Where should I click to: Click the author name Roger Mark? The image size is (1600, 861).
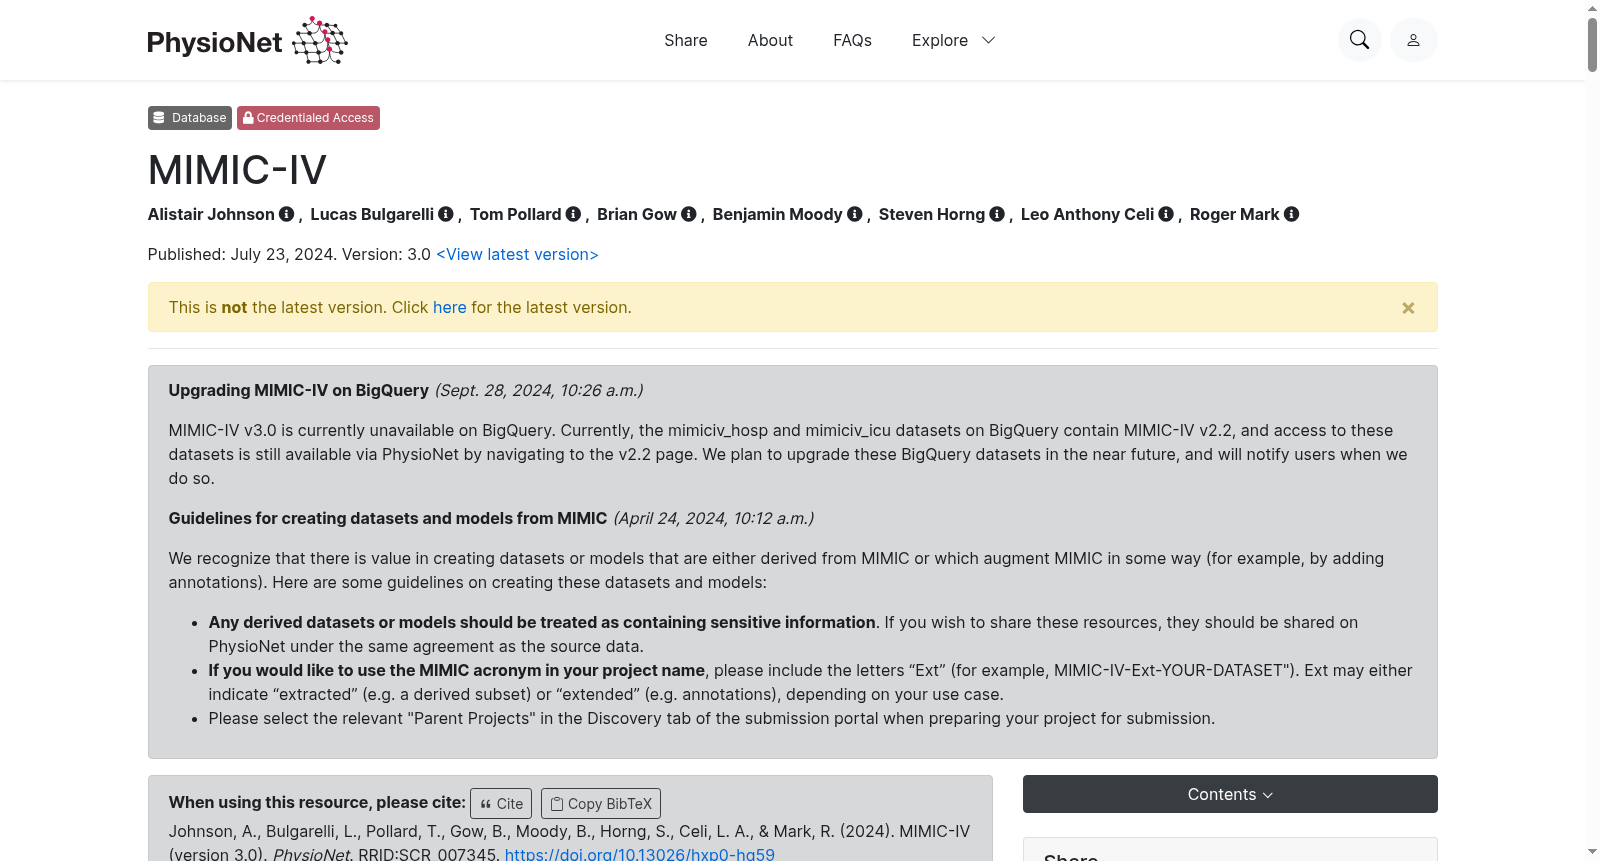(x=1235, y=214)
